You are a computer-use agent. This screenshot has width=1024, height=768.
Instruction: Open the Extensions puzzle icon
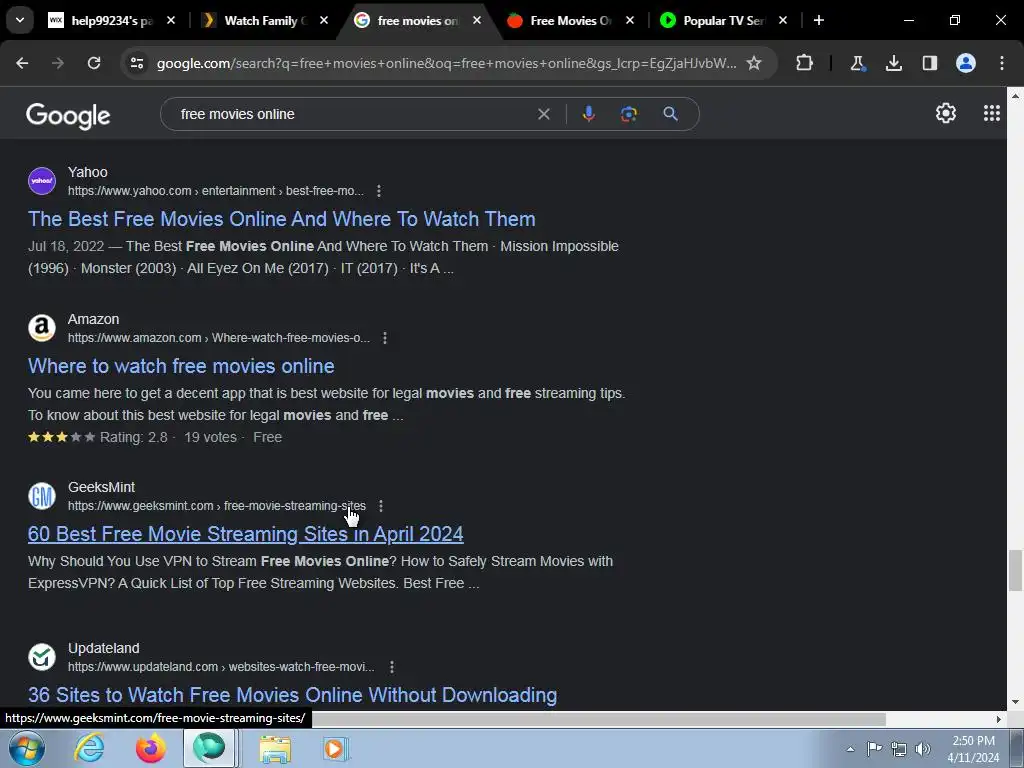click(805, 63)
